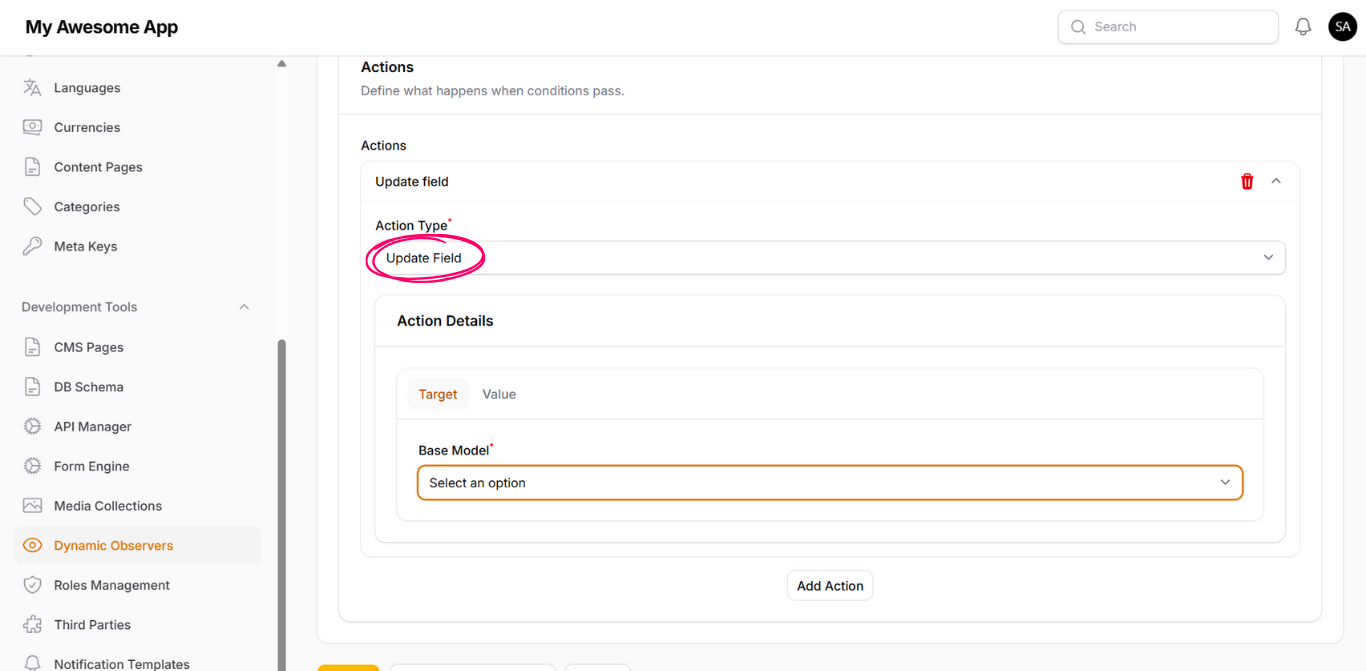Click the Currencies banknote icon in sidebar
Screen dimensions: 1366x671
[32, 127]
